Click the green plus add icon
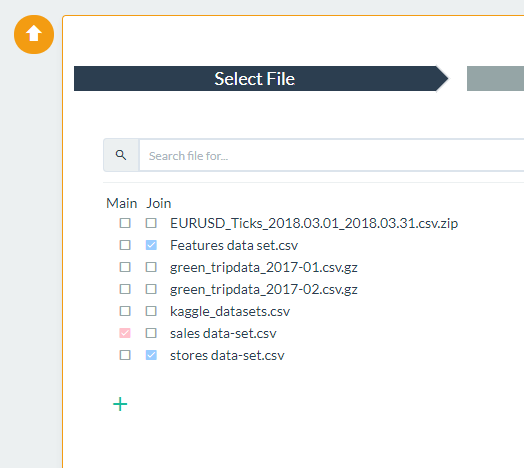This screenshot has height=468, width=524. coord(120,404)
